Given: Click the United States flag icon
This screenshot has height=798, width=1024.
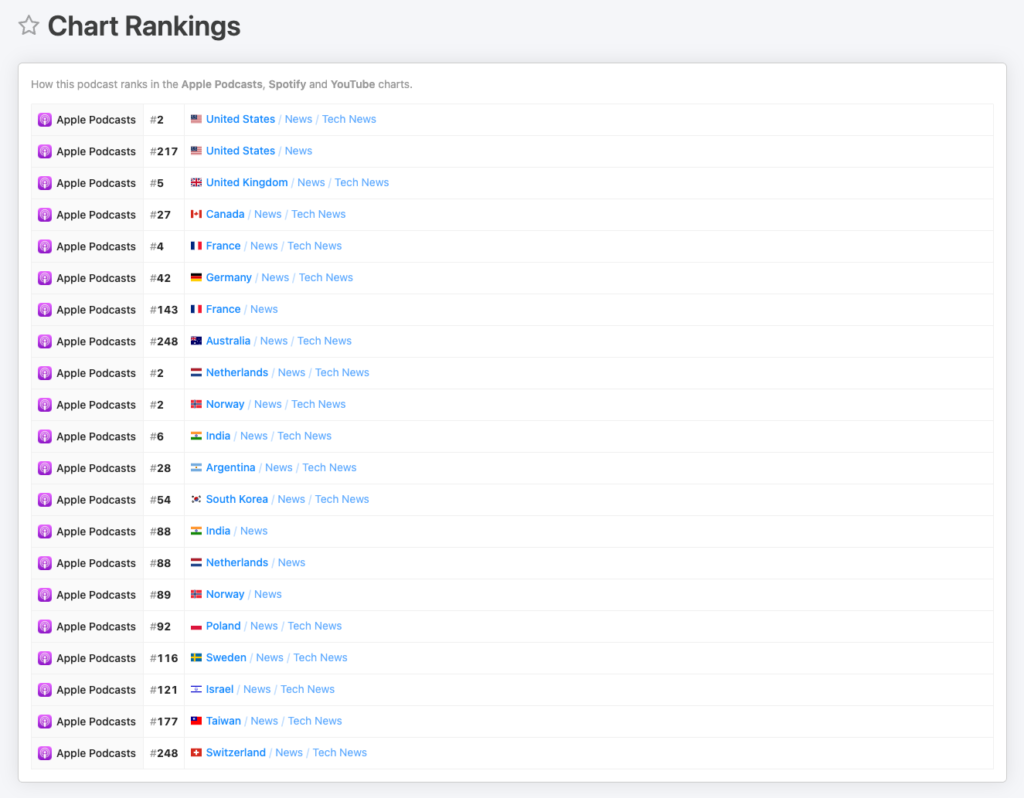Looking at the screenshot, I should [197, 118].
